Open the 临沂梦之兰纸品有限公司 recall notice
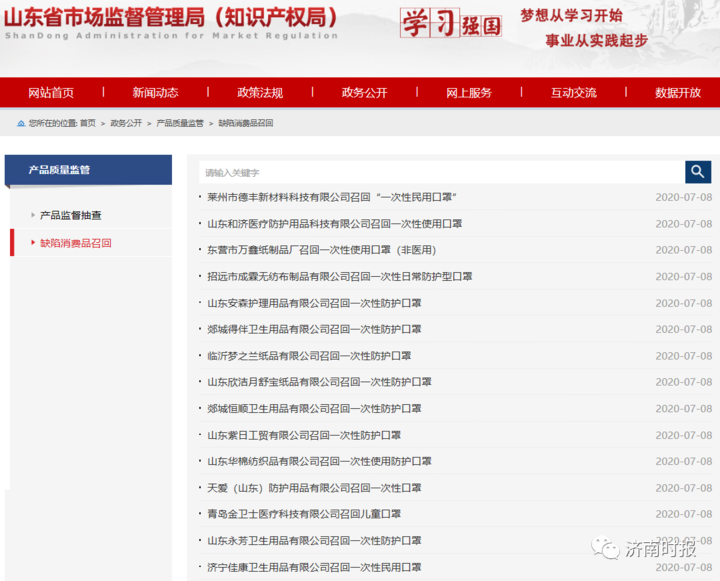This screenshot has height=581, width=720. (309, 356)
